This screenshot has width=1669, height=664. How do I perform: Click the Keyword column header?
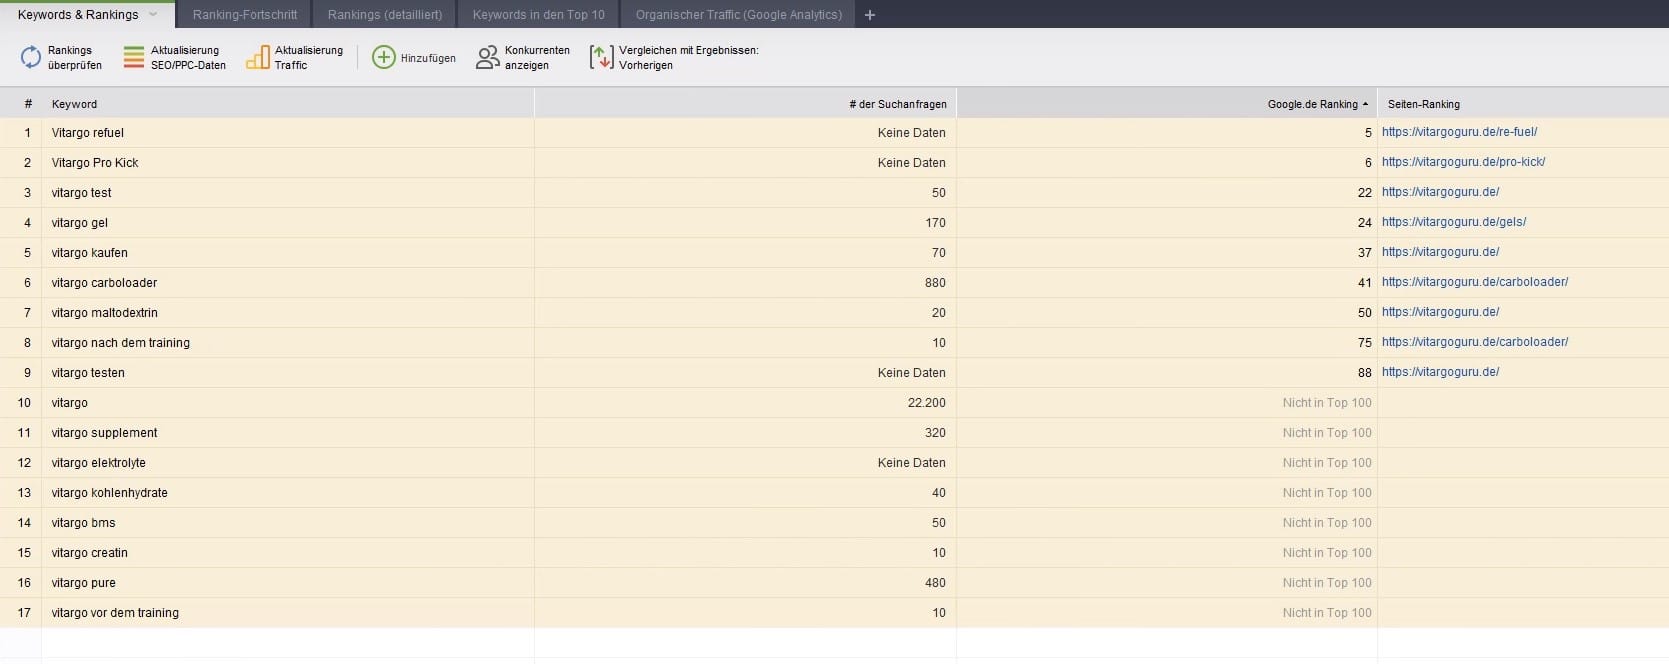click(75, 104)
